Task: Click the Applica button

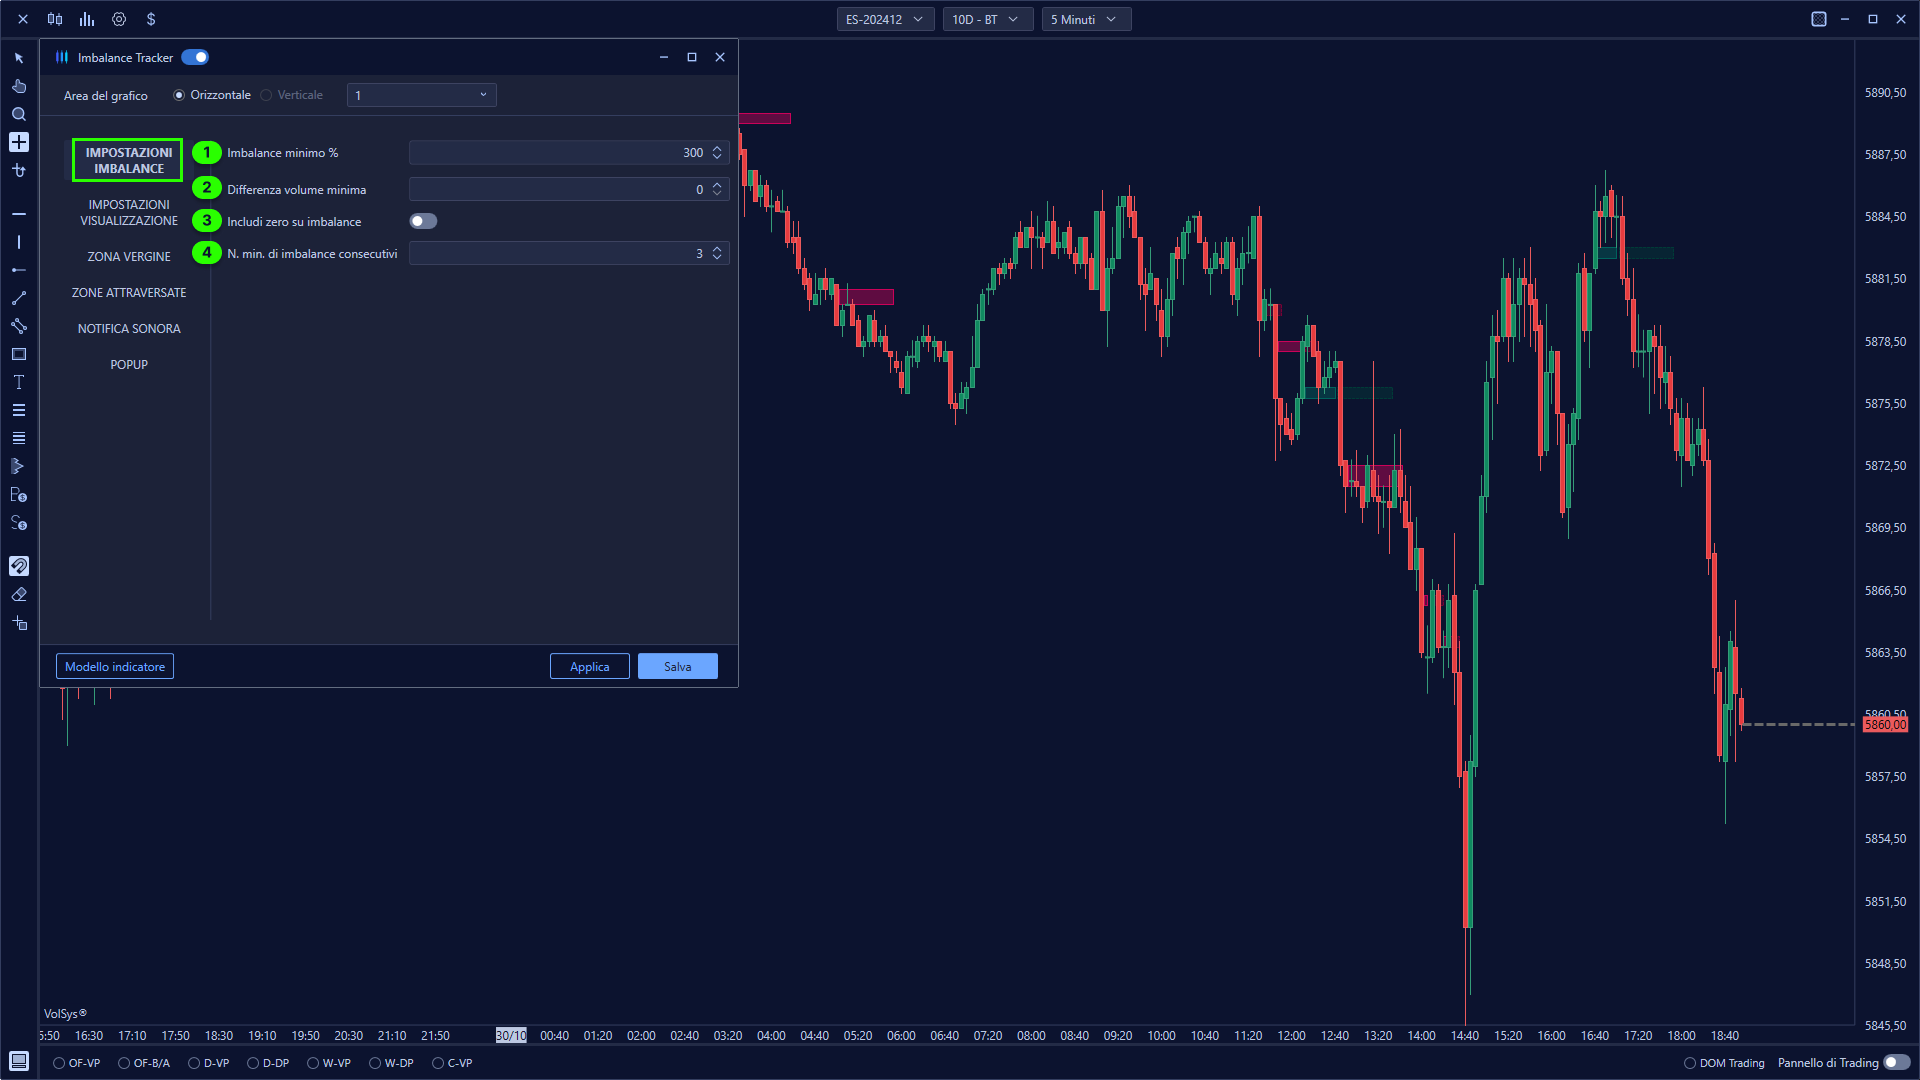Action: pyautogui.click(x=590, y=666)
